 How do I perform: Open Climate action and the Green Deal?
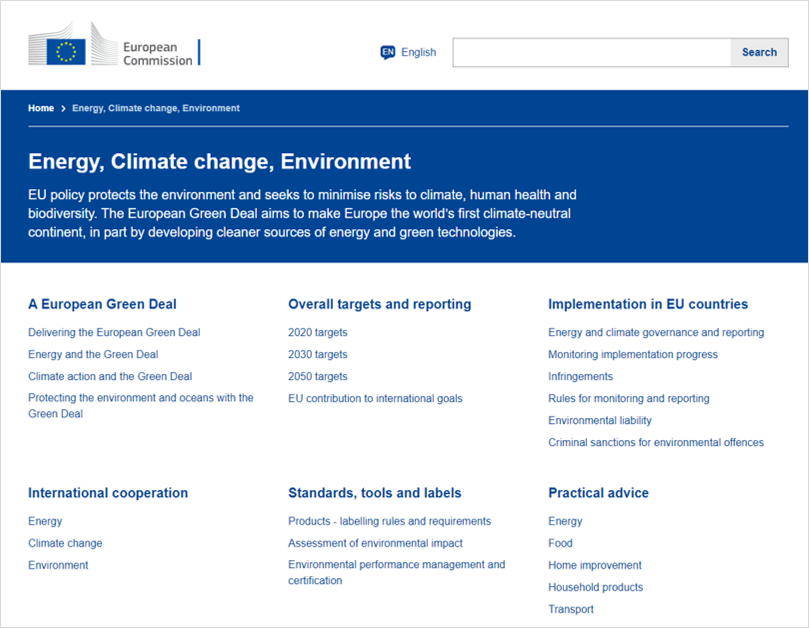pyautogui.click(x=110, y=377)
